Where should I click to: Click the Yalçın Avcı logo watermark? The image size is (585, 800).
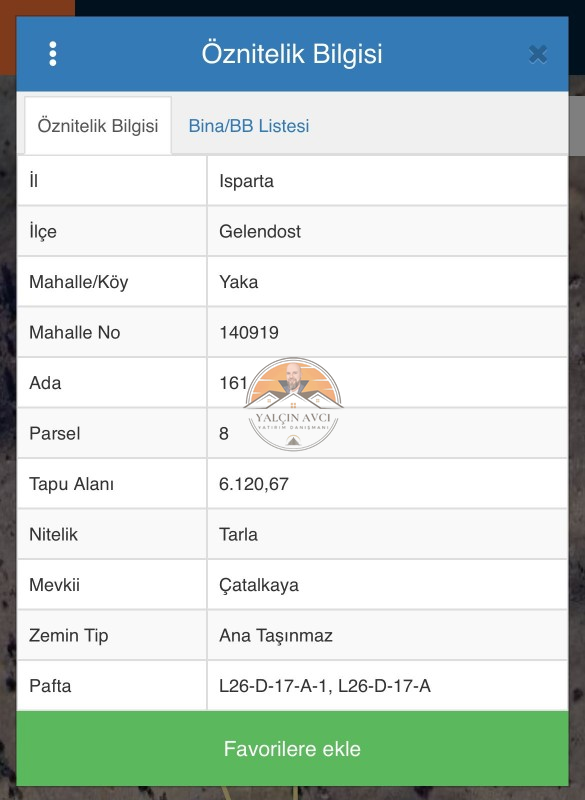(x=293, y=404)
